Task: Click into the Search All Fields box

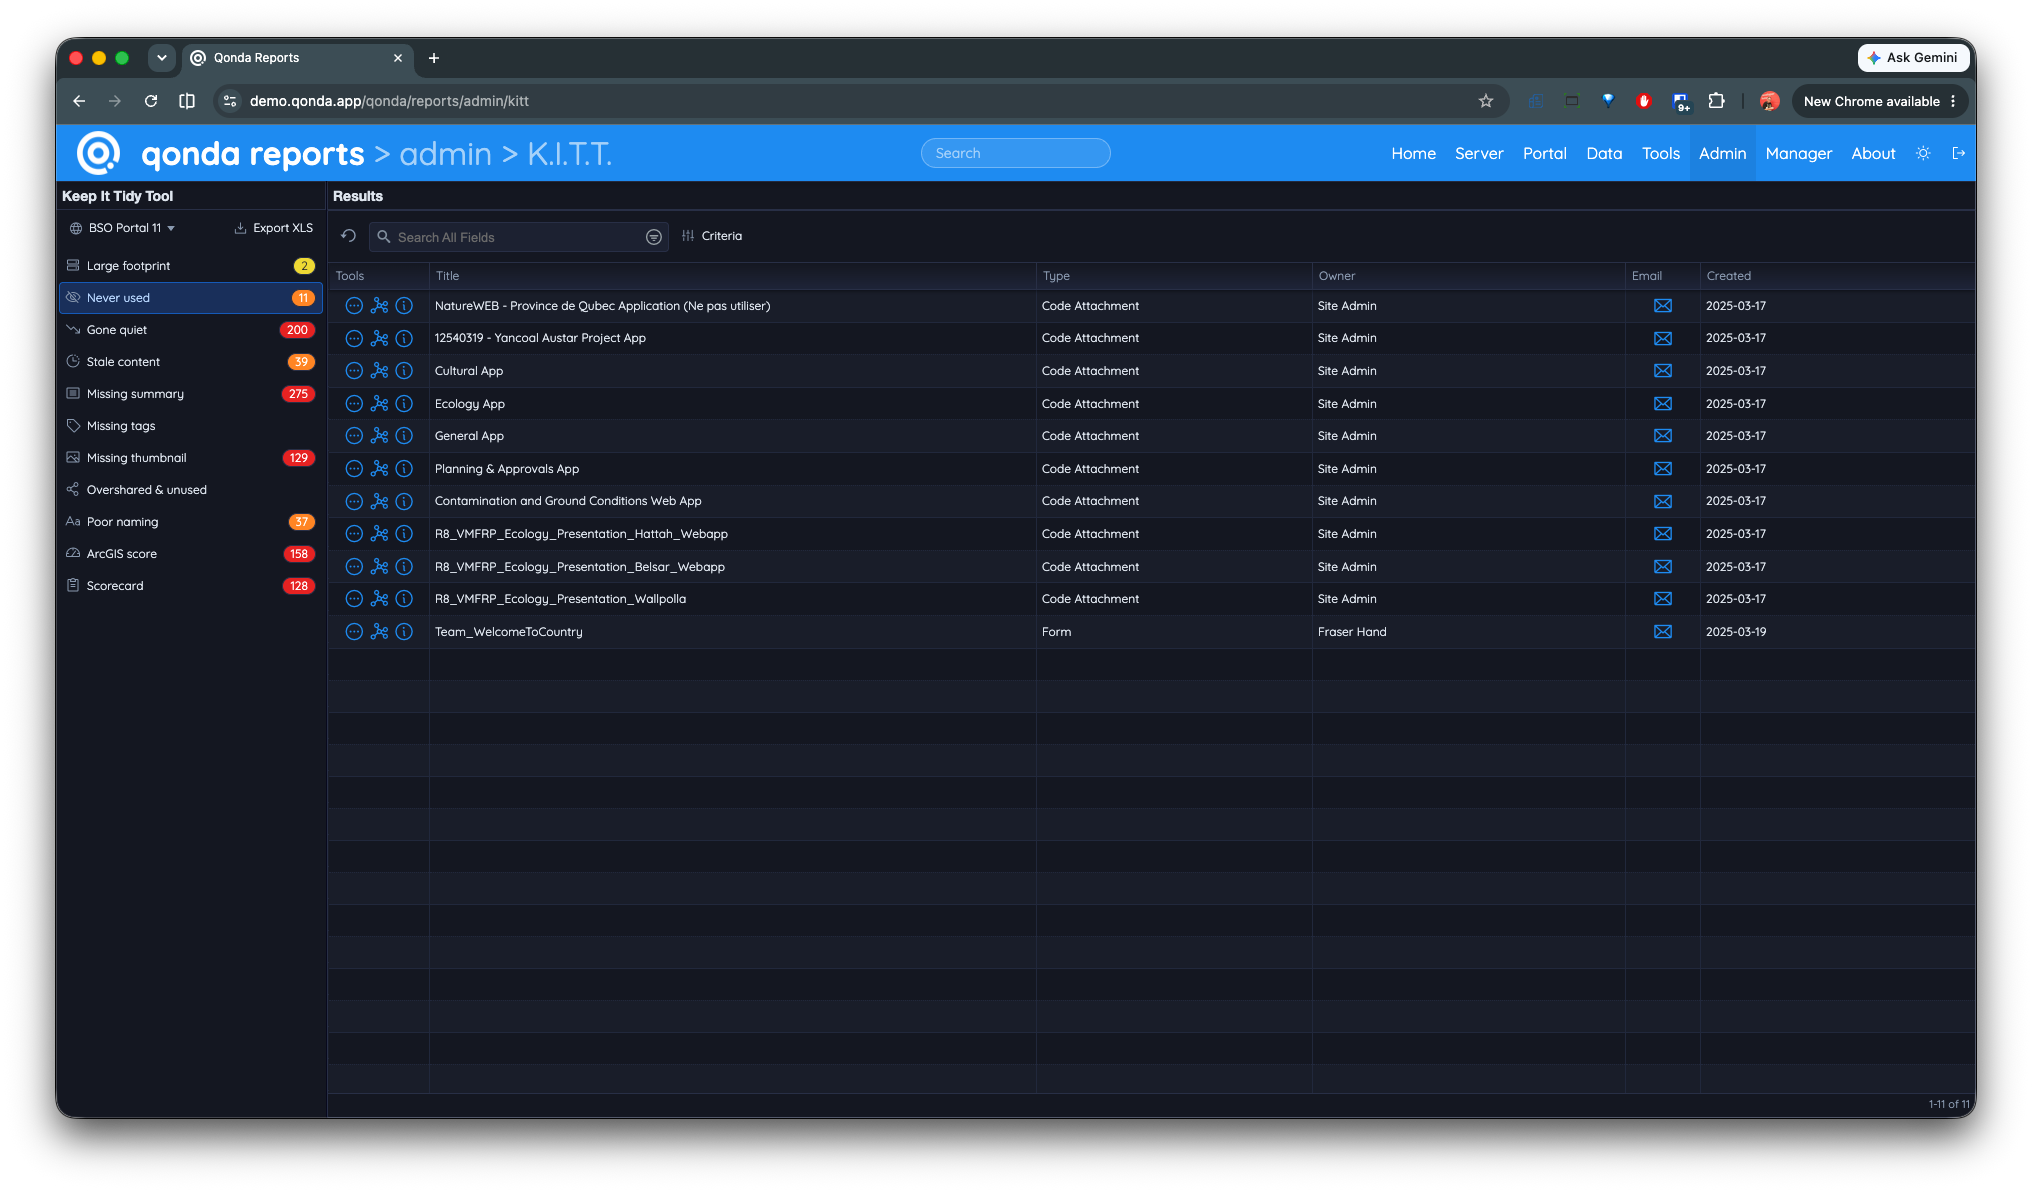Action: [508, 237]
